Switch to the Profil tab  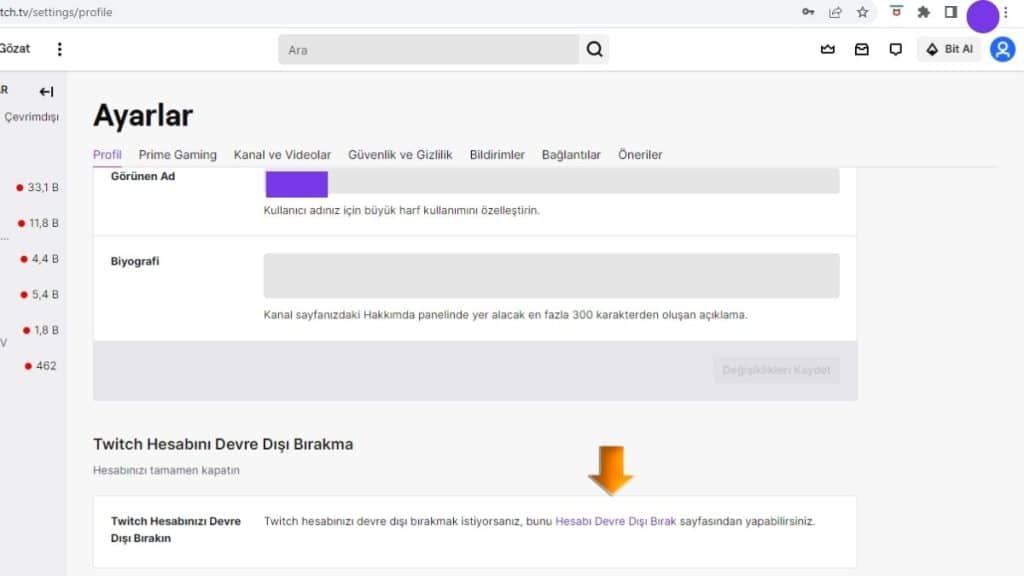coord(107,155)
